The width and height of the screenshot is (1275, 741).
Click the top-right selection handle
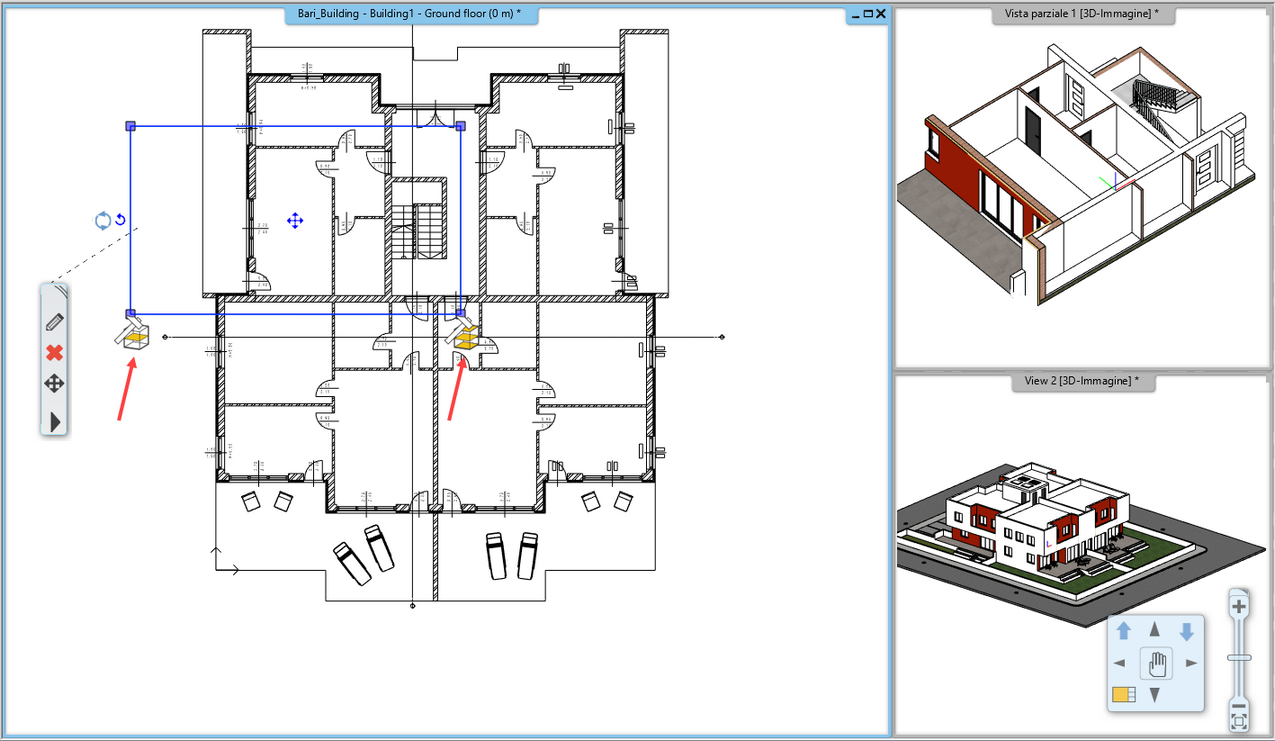461,126
